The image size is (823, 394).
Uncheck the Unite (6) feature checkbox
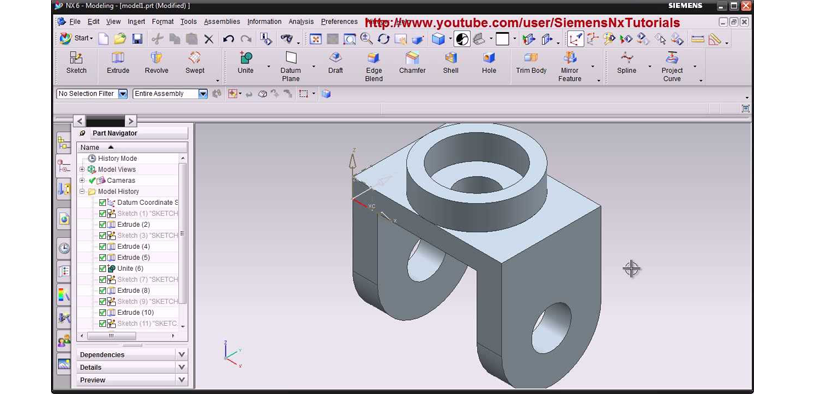[x=102, y=269]
